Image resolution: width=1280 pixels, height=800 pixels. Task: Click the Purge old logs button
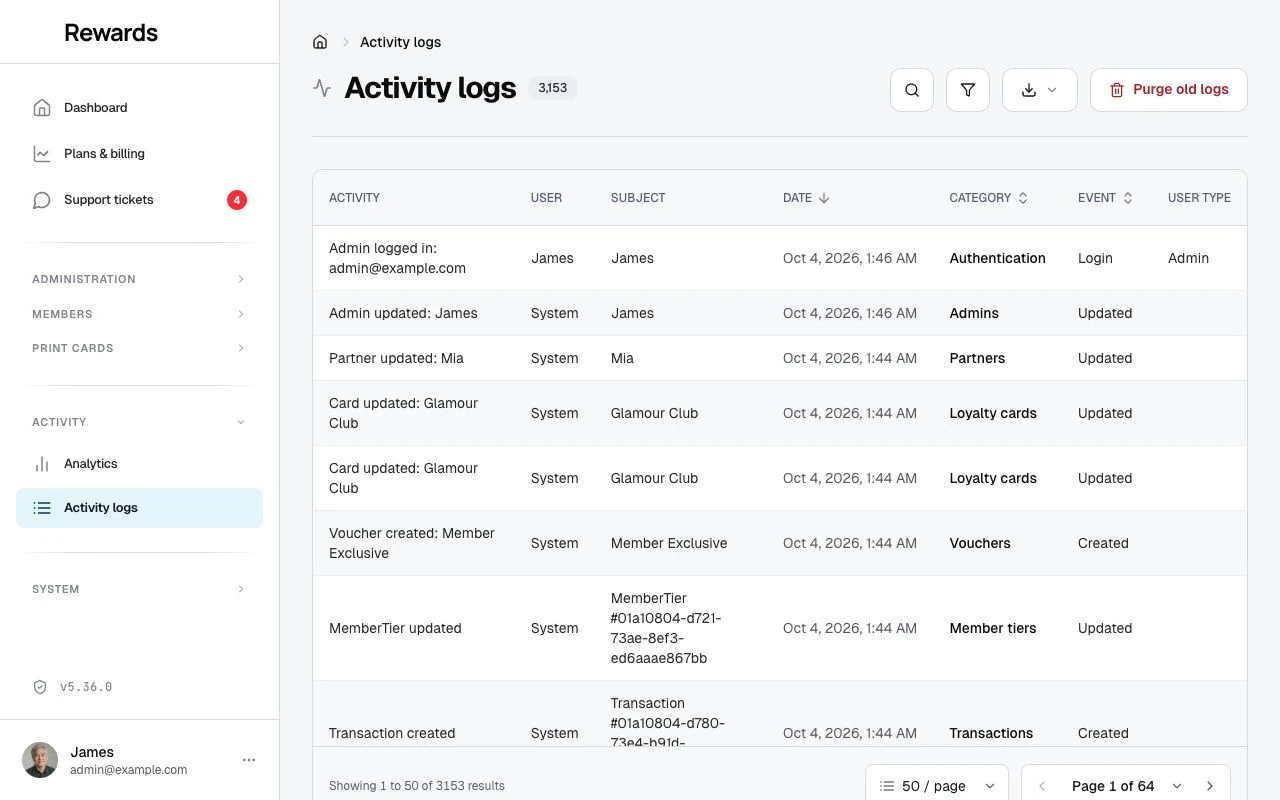click(1169, 90)
